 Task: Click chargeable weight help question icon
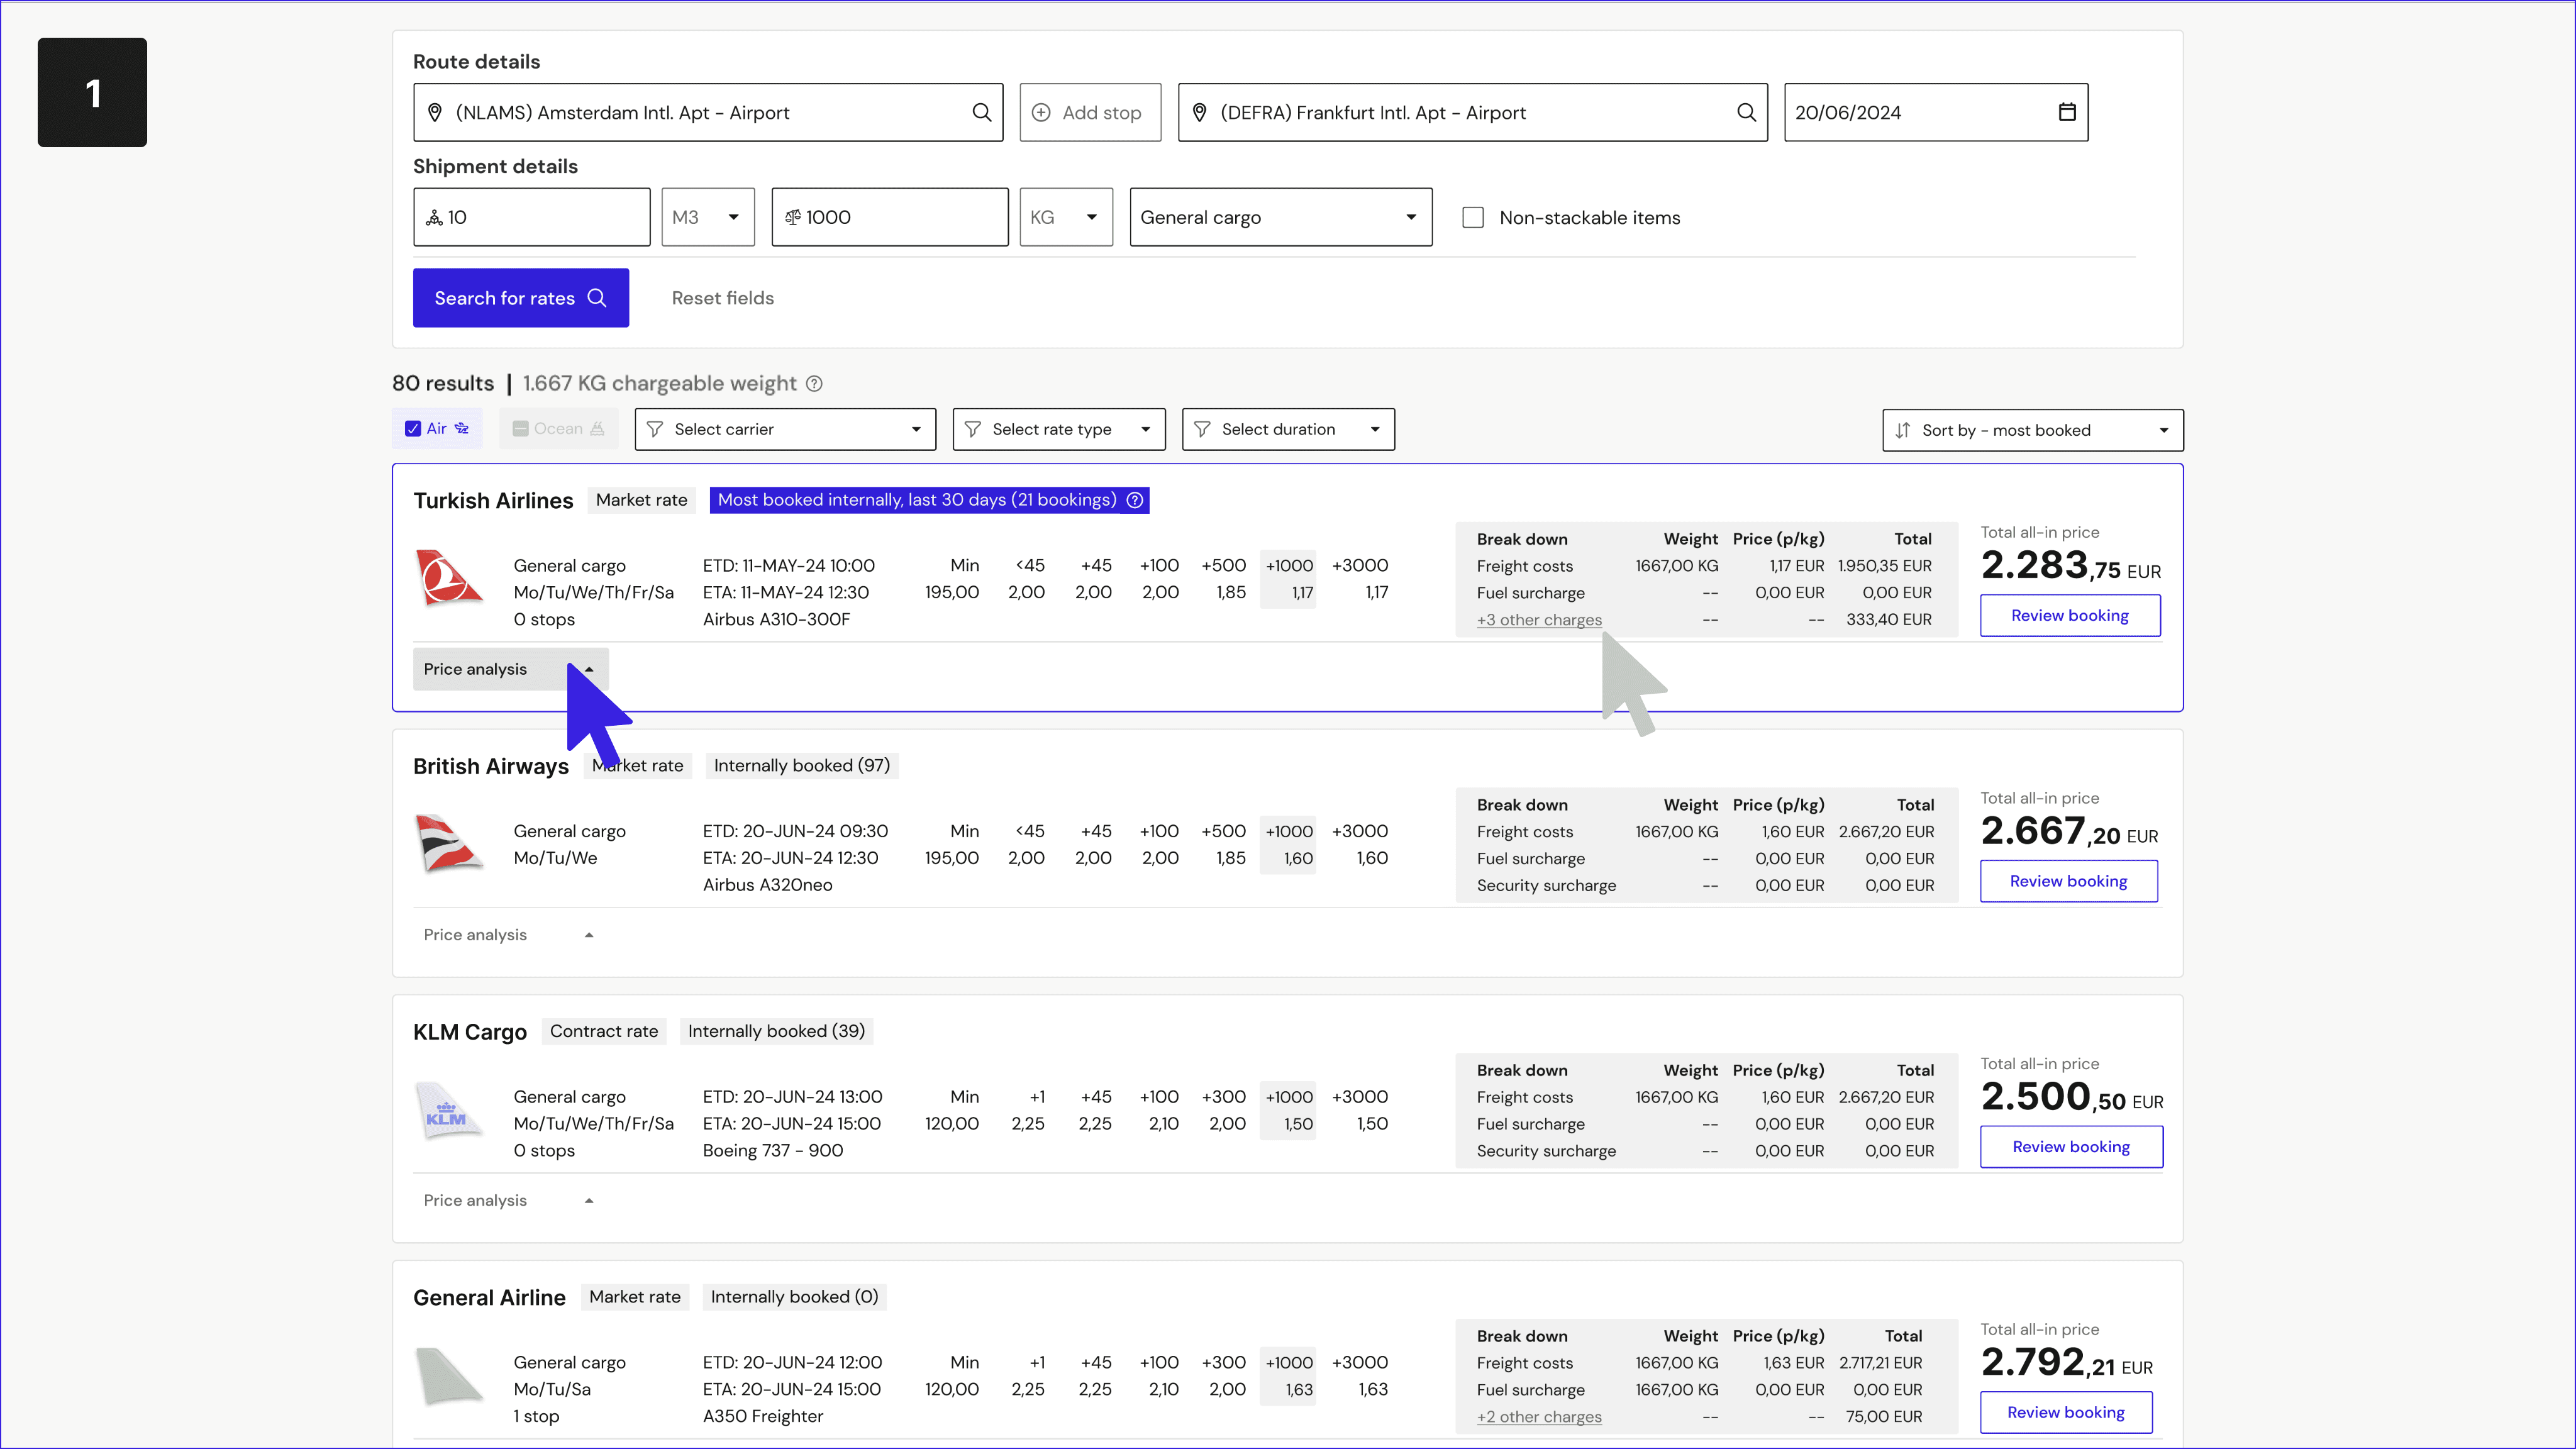pos(814,384)
